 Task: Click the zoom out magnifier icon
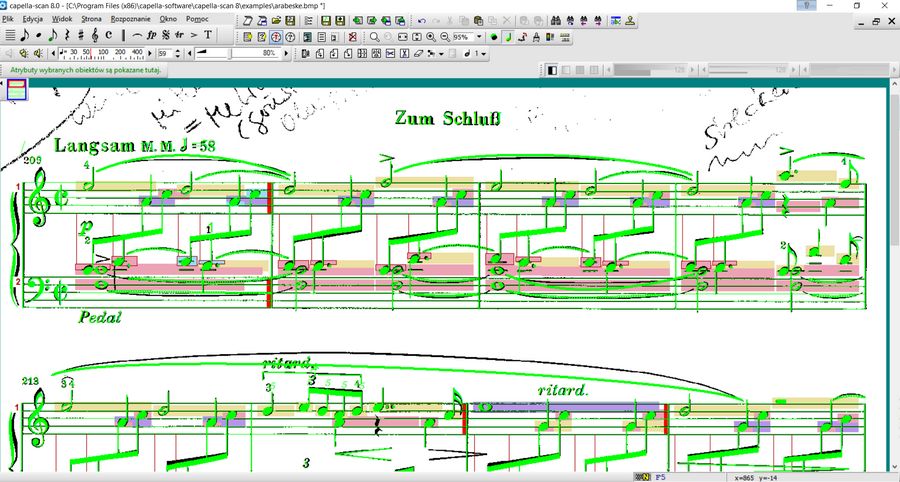click(x=445, y=37)
